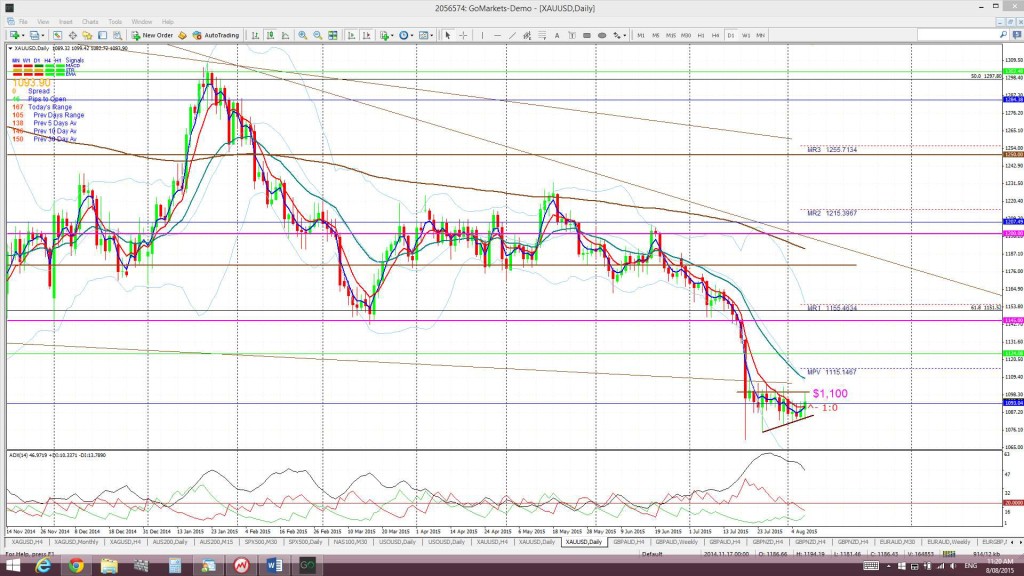
Task: Open the Indicators dropdown arrow
Action: (x=392, y=35)
